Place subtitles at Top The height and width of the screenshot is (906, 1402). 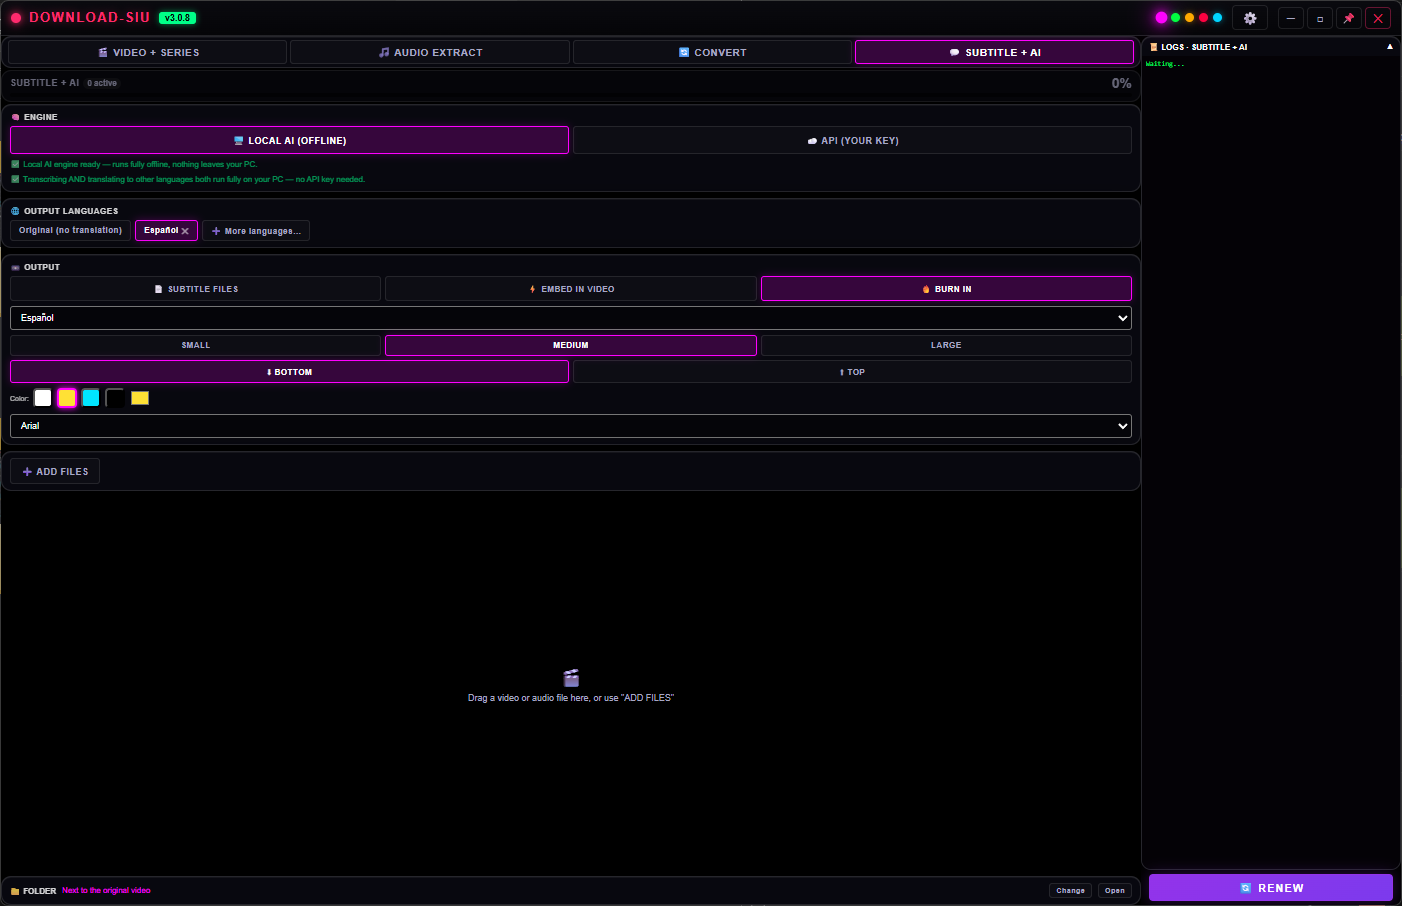tap(852, 372)
